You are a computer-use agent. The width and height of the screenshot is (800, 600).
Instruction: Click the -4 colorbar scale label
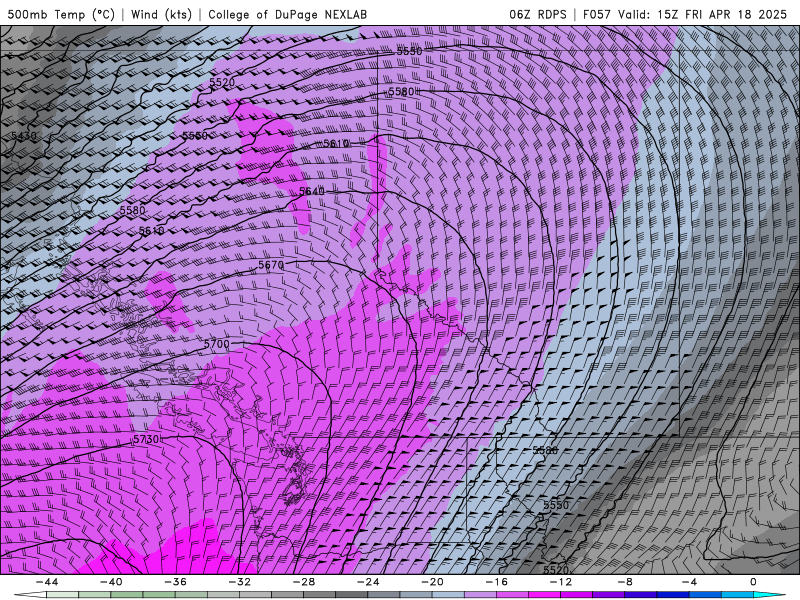[689, 582]
